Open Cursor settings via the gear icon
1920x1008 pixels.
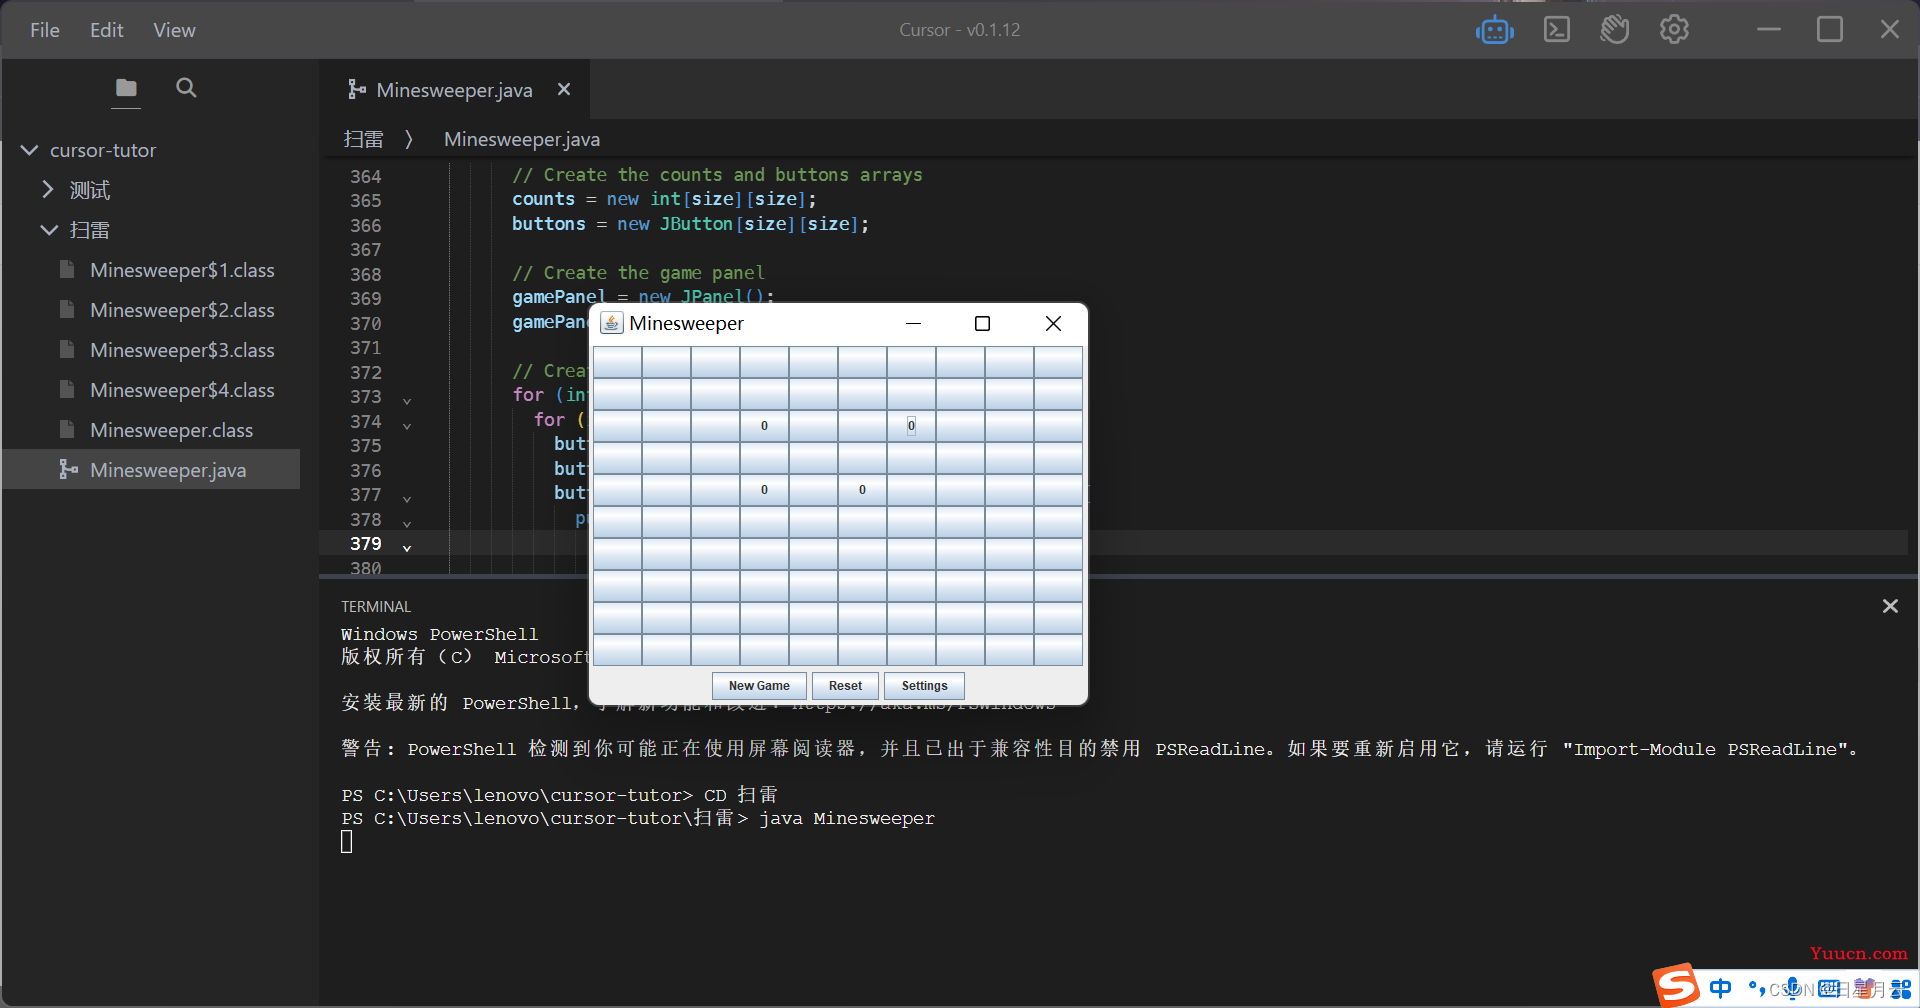(1674, 30)
